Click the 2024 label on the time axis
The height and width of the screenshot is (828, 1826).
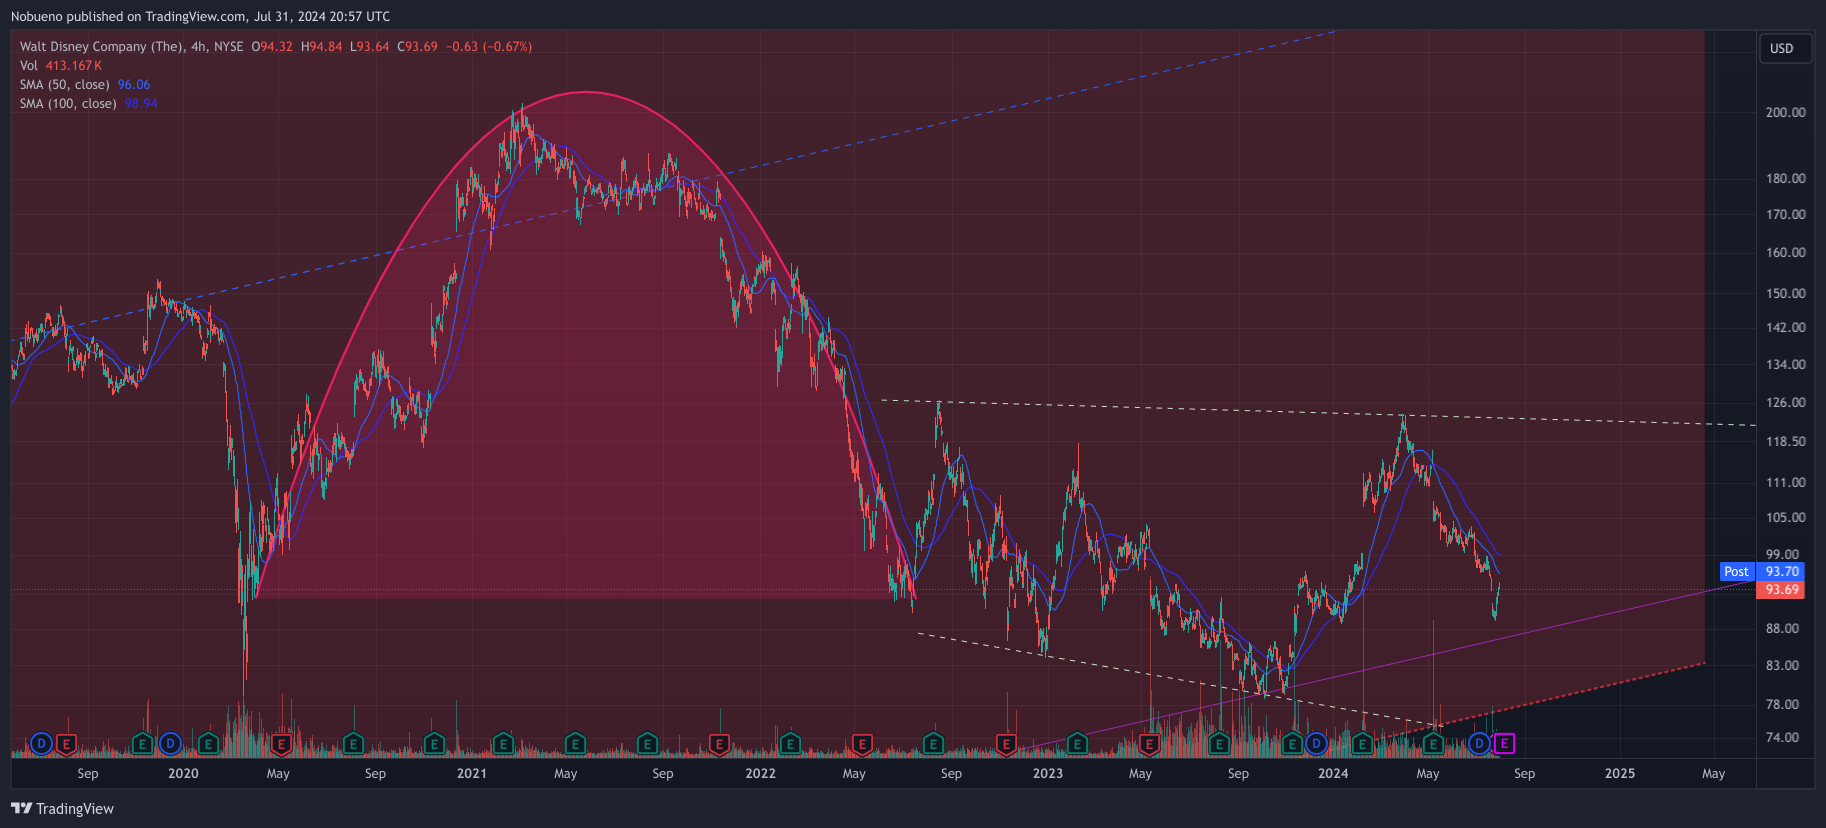pos(1333,773)
